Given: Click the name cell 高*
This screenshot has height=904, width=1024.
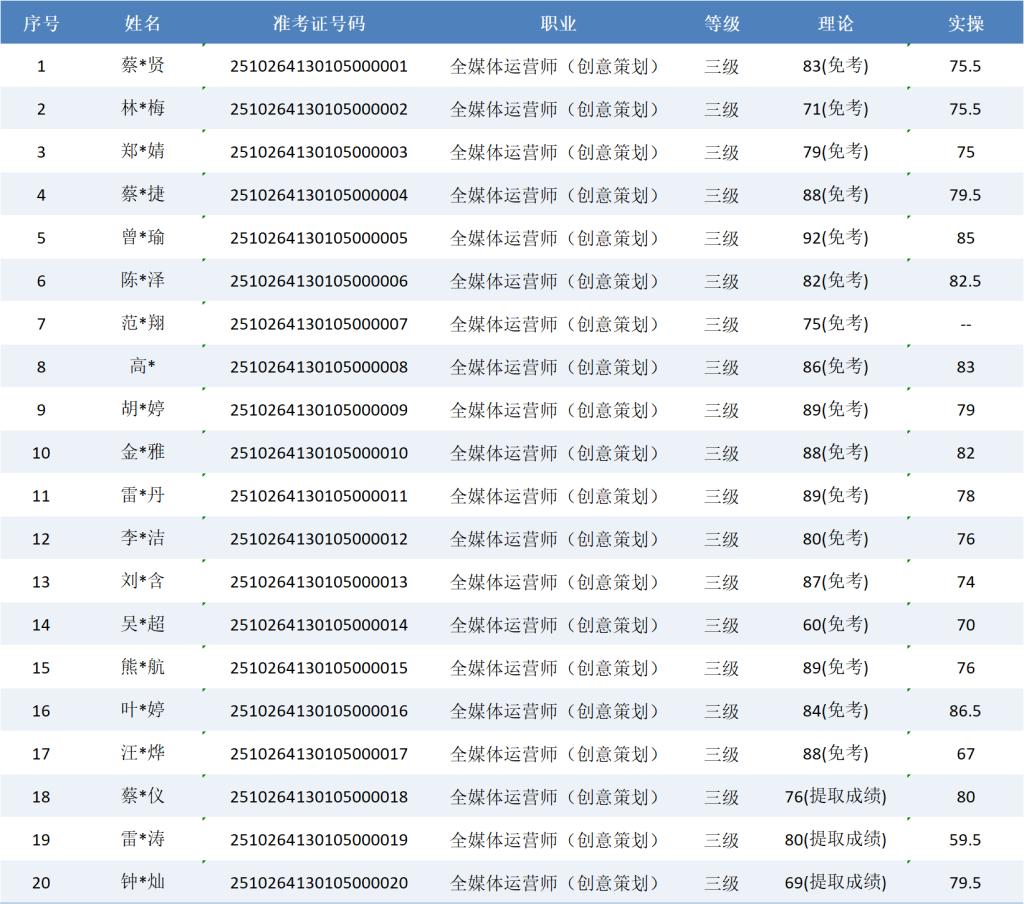Looking at the screenshot, I should [143, 367].
